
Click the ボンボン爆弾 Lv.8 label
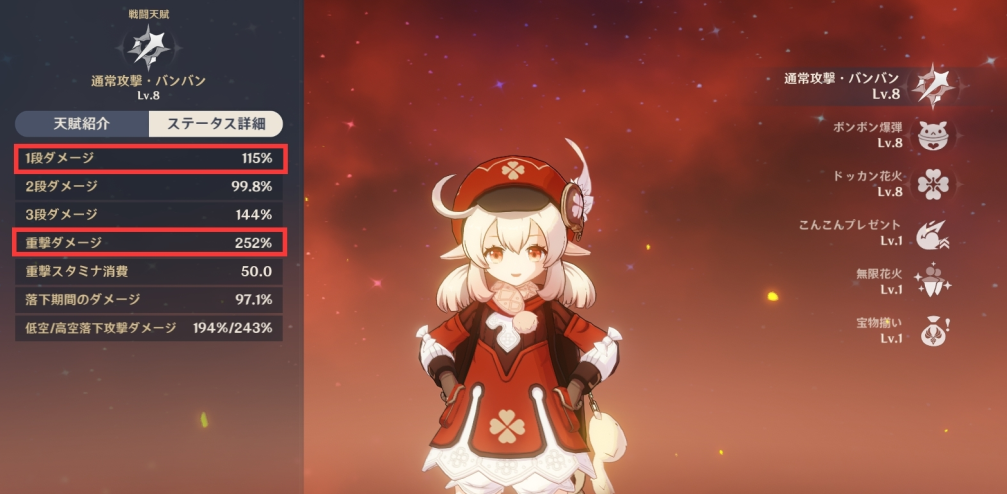[x=868, y=135]
